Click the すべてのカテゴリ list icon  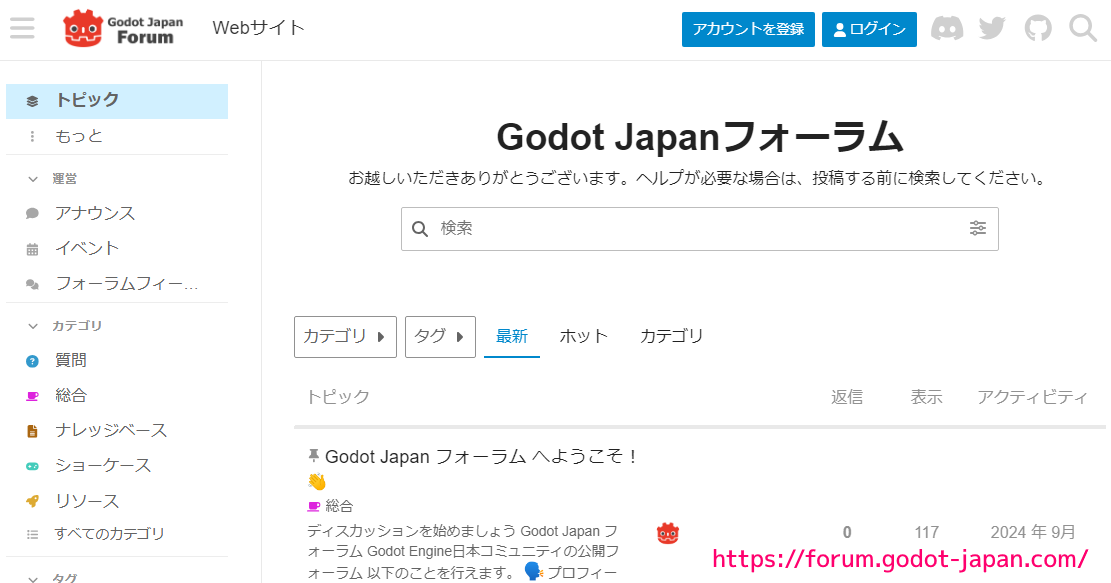click(x=32, y=534)
